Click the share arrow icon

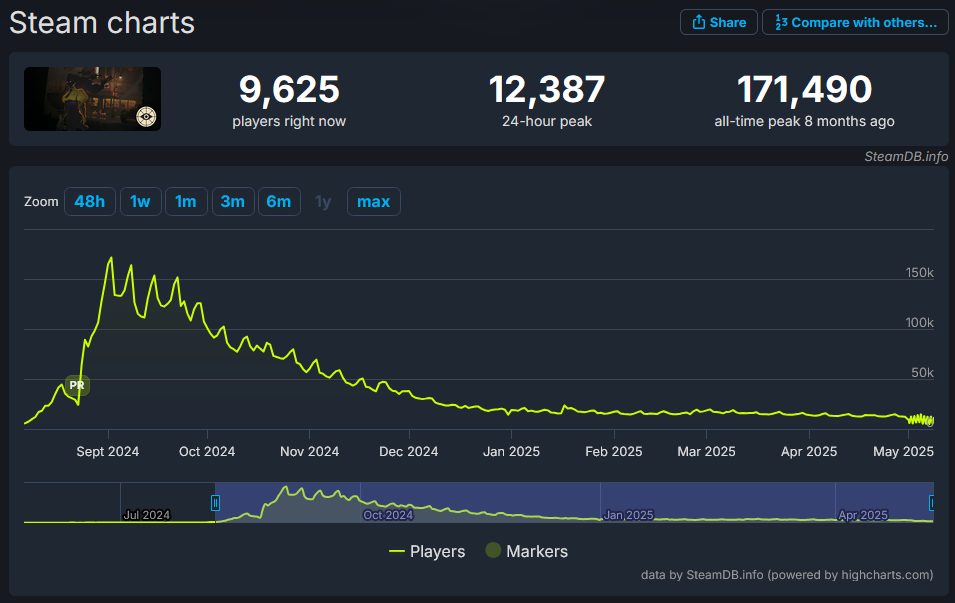click(699, 22)
